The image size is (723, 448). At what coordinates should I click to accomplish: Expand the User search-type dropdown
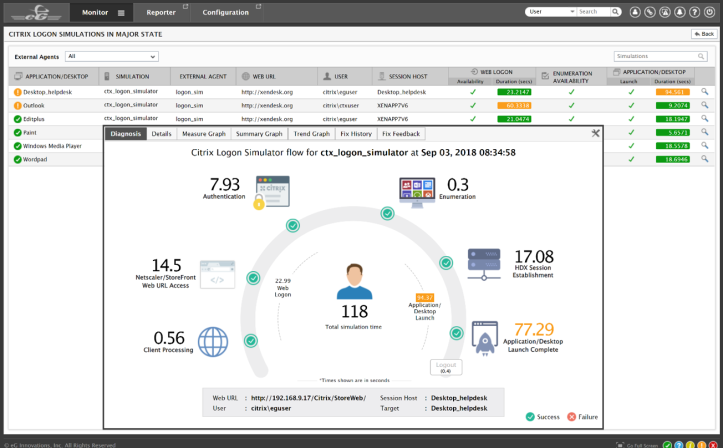551,12
